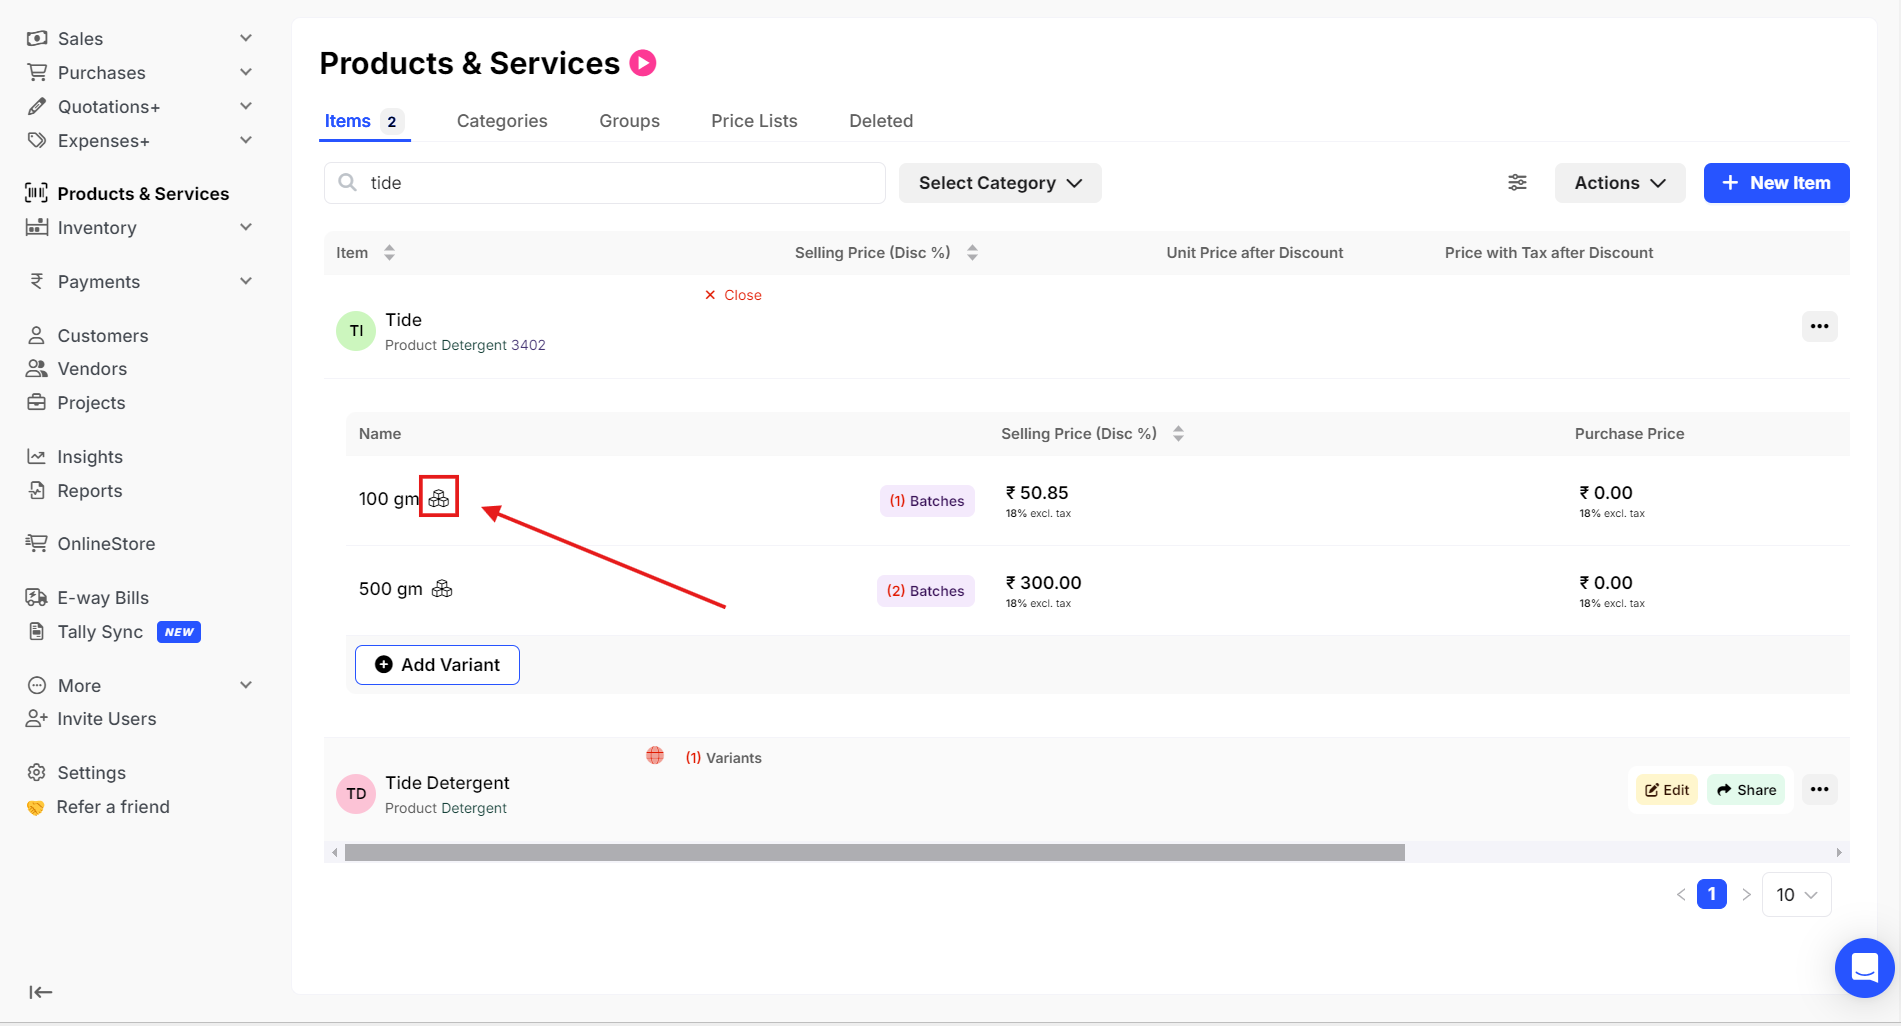
Task: Switch to the Categories tab
Action: coord(502,121)
